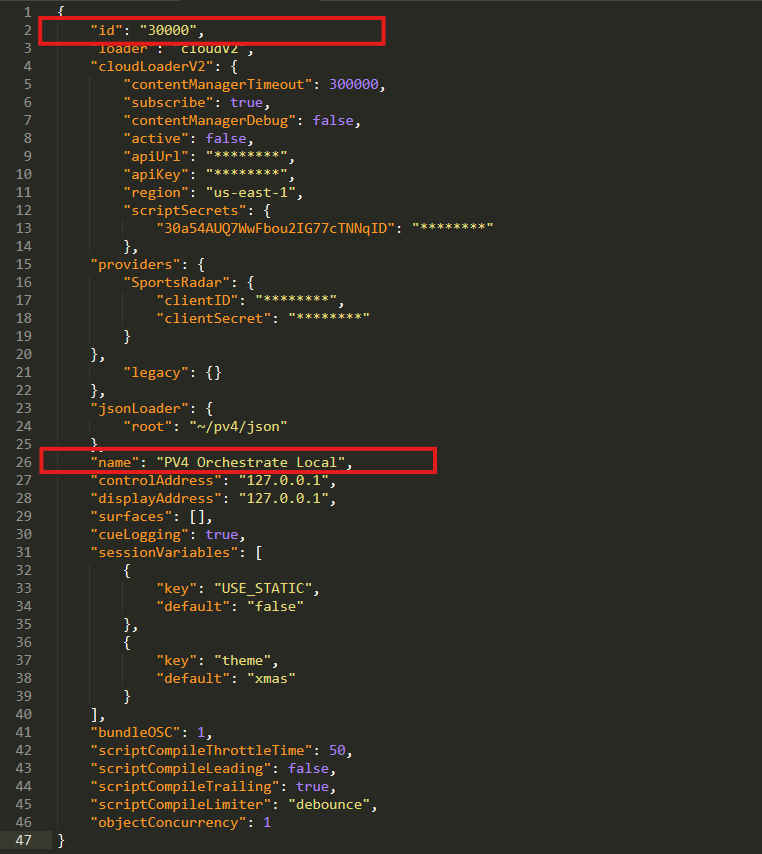This screenshot has width=762, height=854.
Task: Click the "scriptSecrets" key
Action: [x=185, y=210]
